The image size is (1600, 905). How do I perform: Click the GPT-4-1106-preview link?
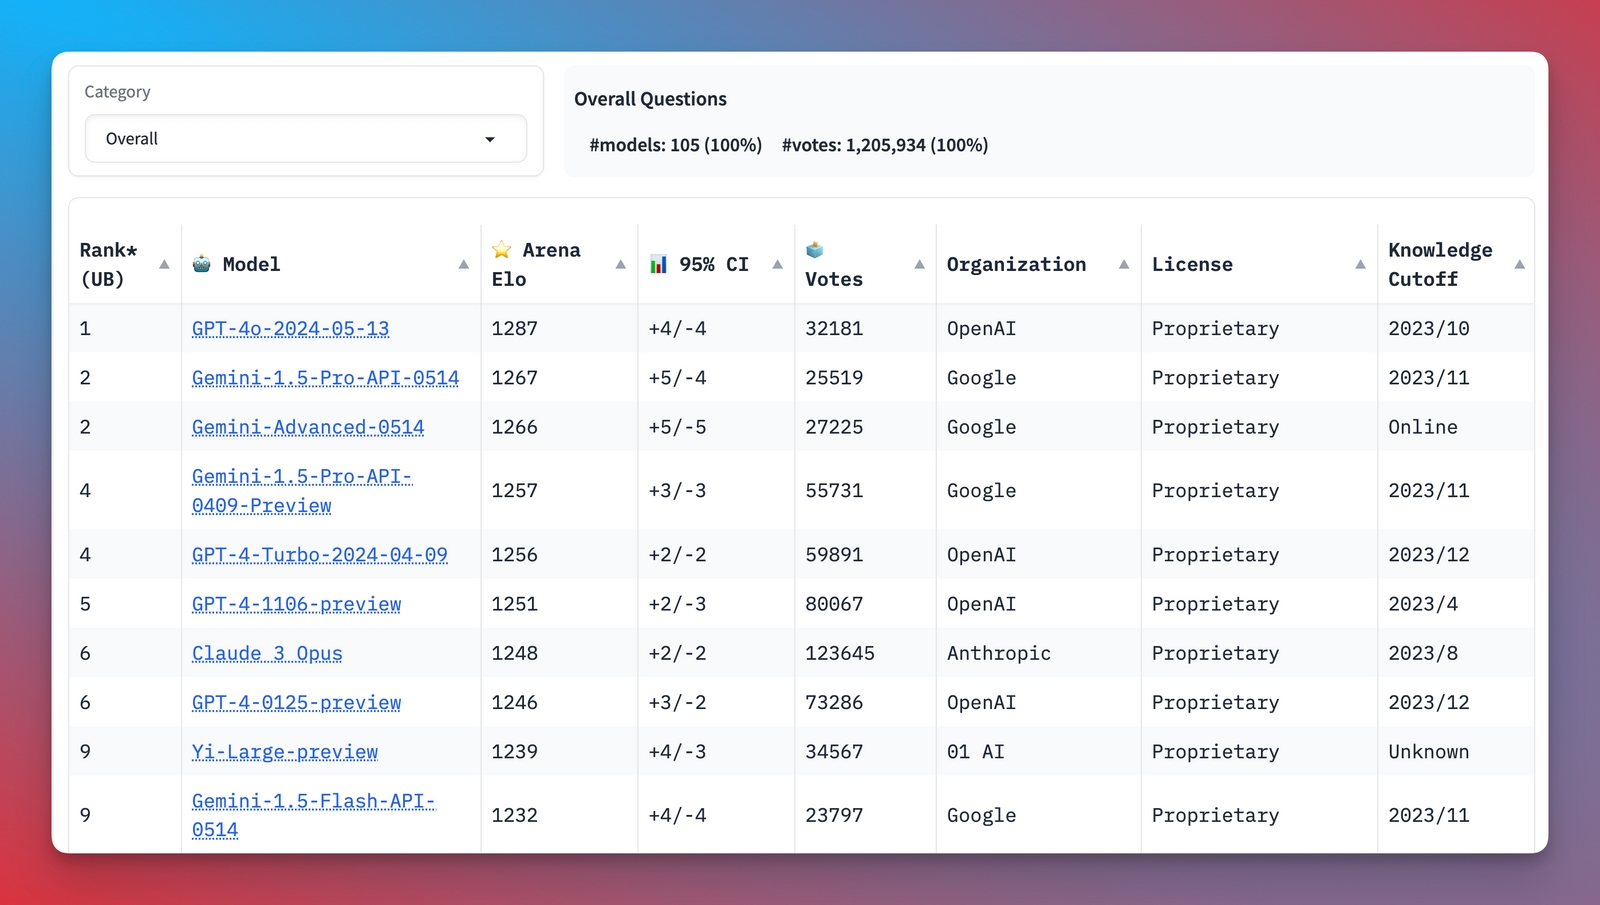(296, 604)
